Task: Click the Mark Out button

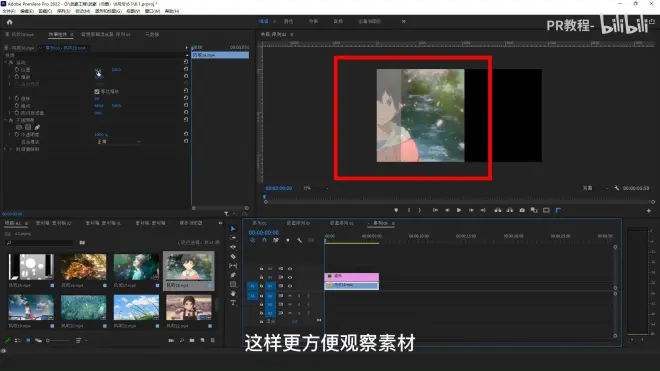Action: 420,210
